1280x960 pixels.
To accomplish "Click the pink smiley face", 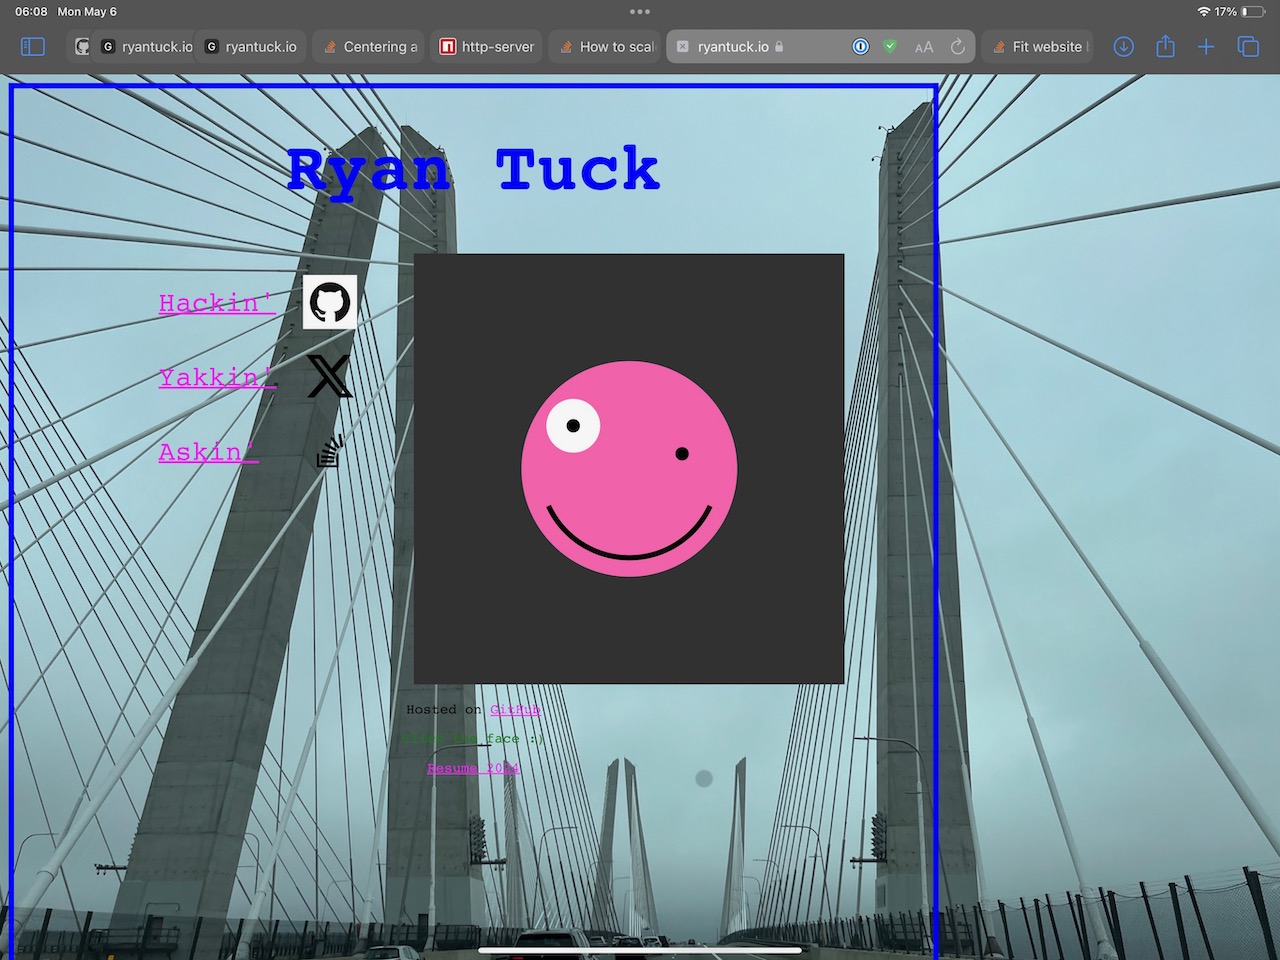I will pos(629,469).
